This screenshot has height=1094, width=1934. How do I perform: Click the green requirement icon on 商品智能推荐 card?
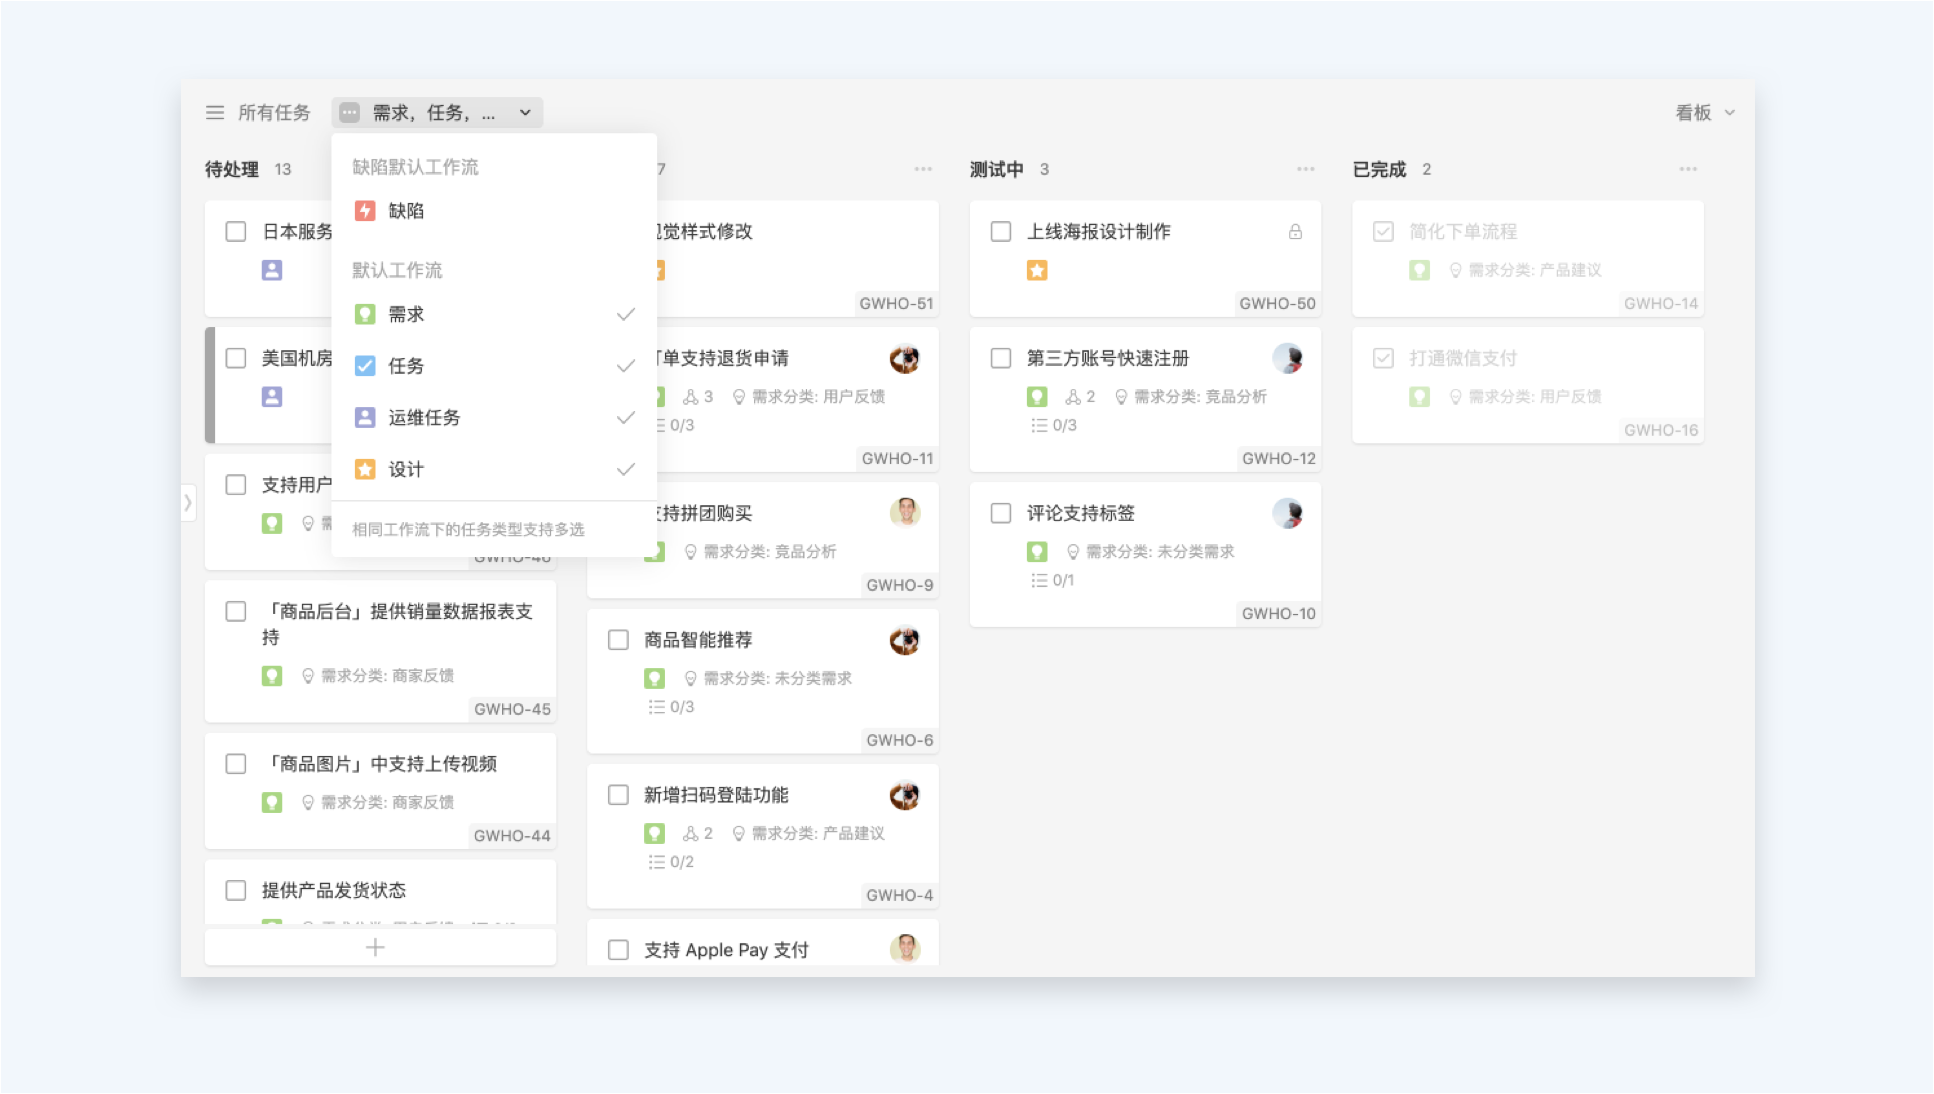(x=655, y=679)
